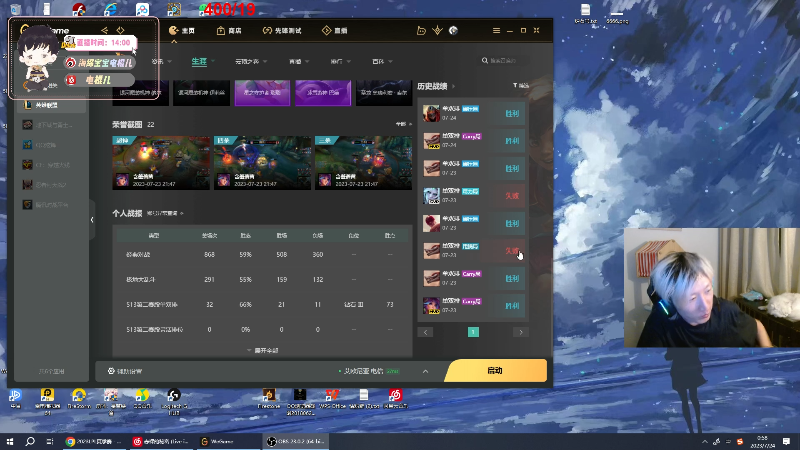Open the WeGame hamburger menu
This screenshot has height=450, width=800.
[496, 31]
